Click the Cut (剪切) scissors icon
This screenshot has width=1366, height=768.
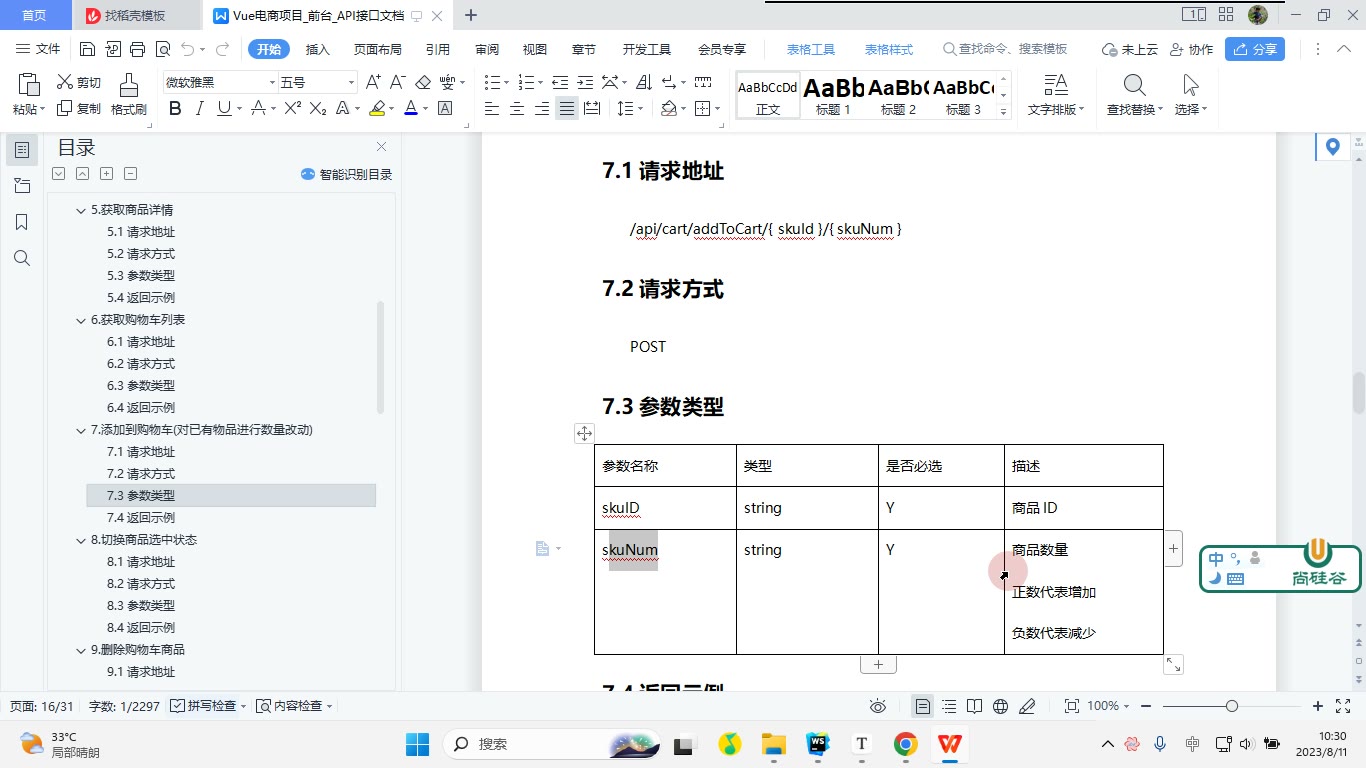pyautogui.click(x=64, y=82)
